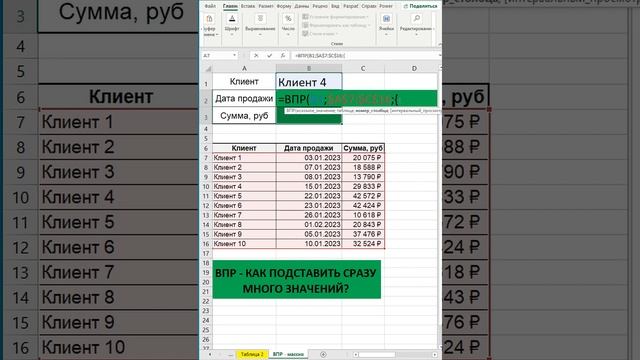Add a new sheet with plus icon

click(323, 354)
